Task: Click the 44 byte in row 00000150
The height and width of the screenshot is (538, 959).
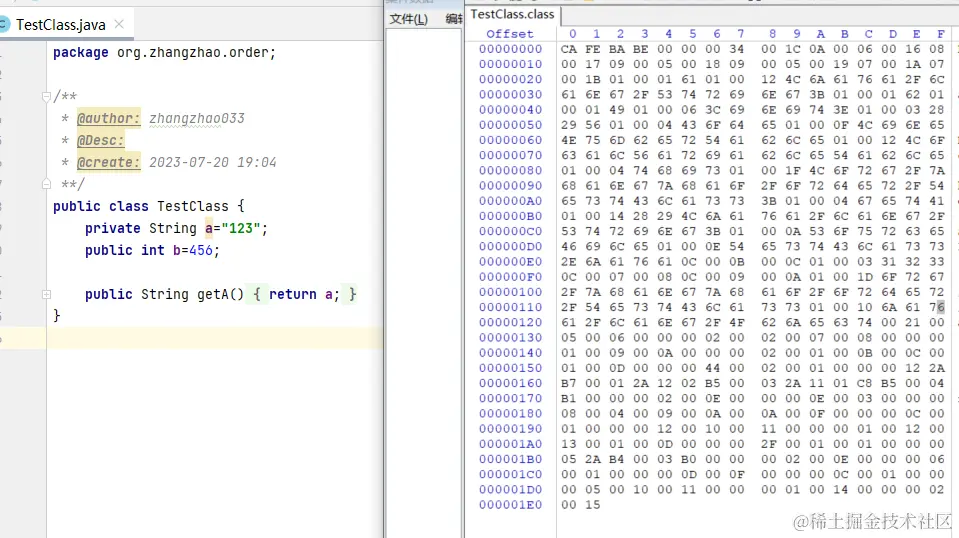Action: pyautogui.click(x=713, y=368)
